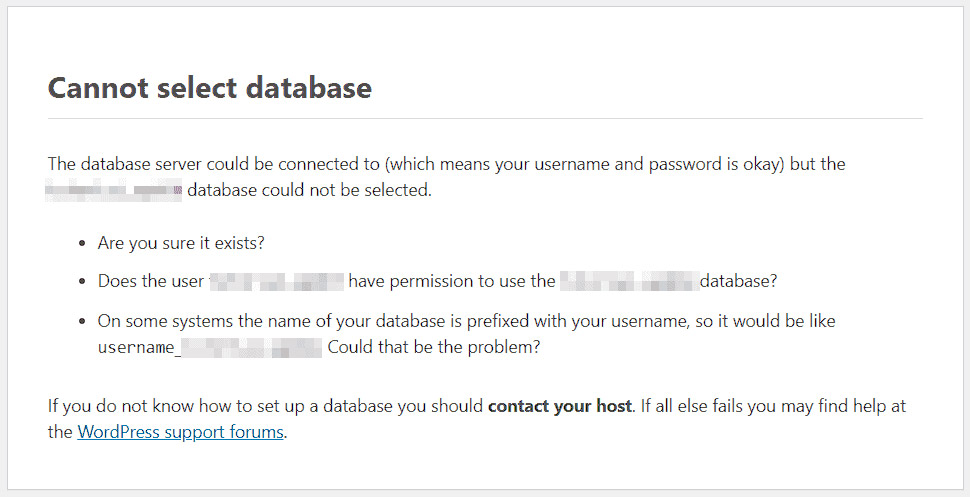Click the bold 'contact your host' text
Image resolution: width=970 pixels, height=497 pixels.
560,407
